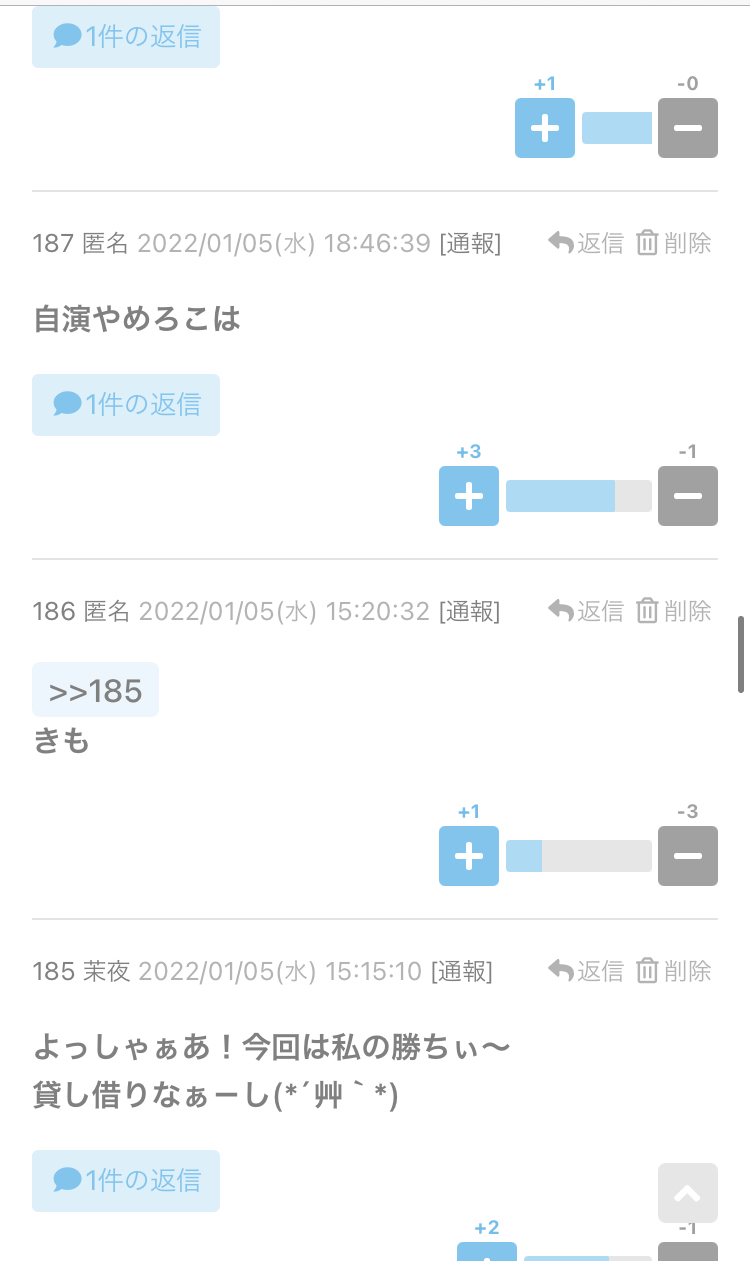Viewport: 750px width, 1261px height.
Task: Click the page scrollbar on right edge
Action: (741, 655)
